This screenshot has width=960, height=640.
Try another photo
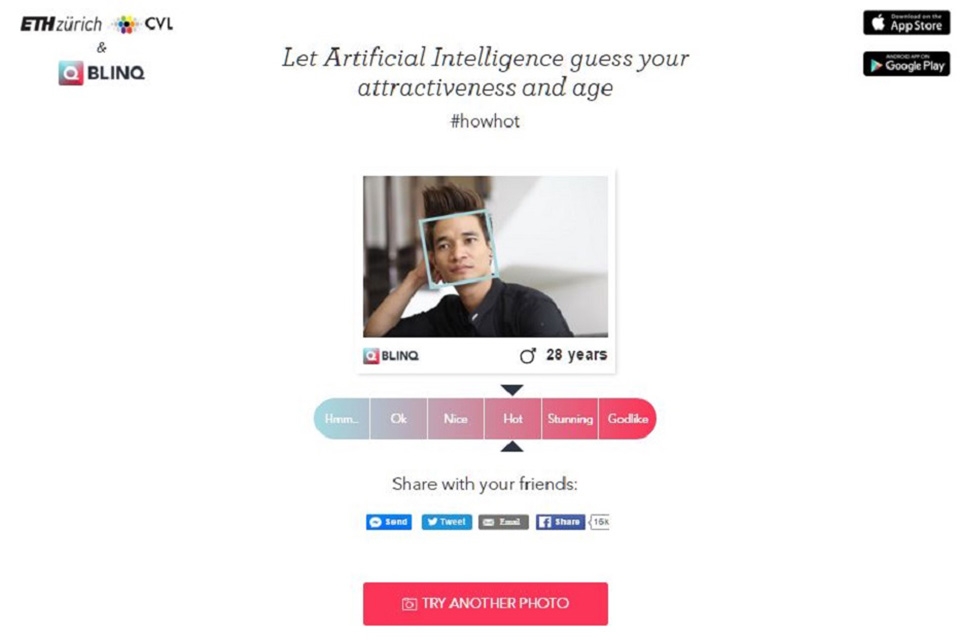[x=486, y=604]
